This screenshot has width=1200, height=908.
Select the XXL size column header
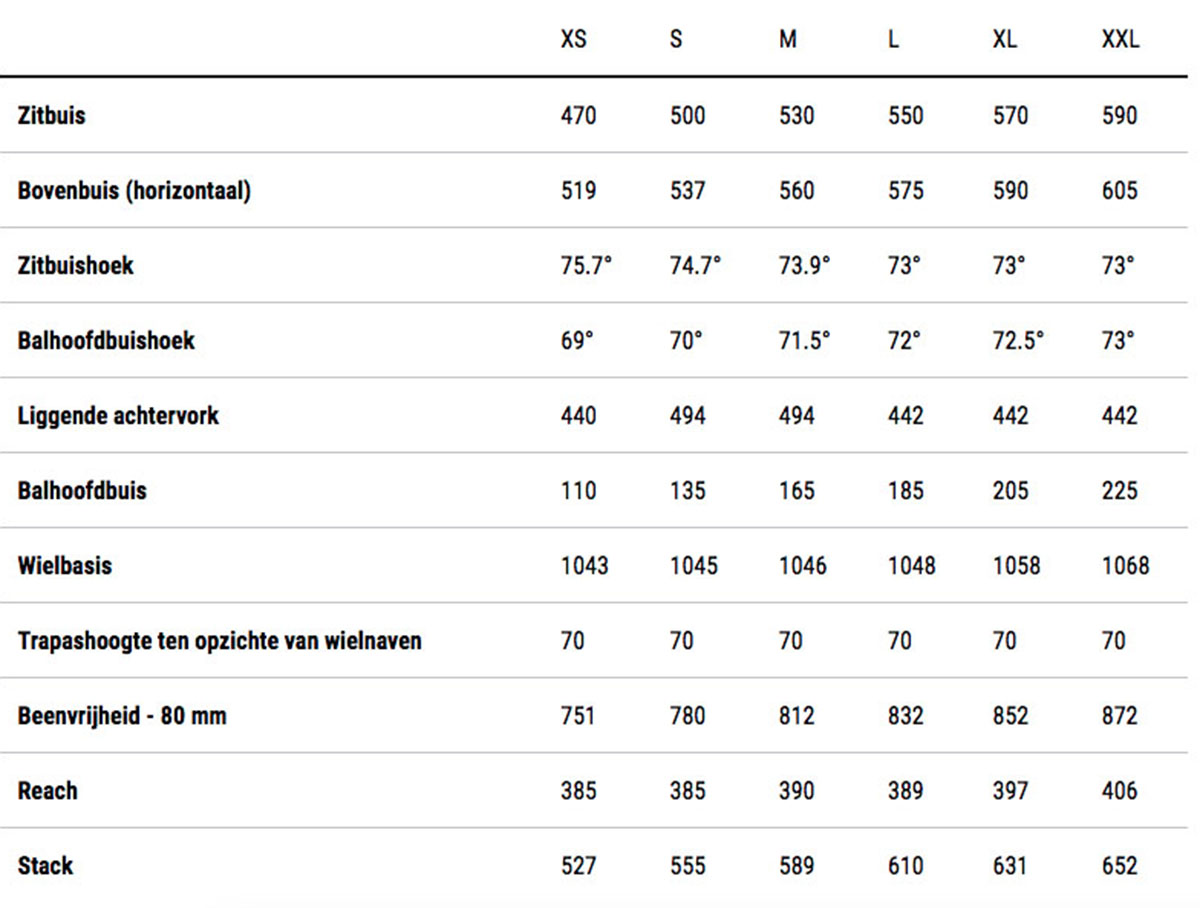[1120, 41]
